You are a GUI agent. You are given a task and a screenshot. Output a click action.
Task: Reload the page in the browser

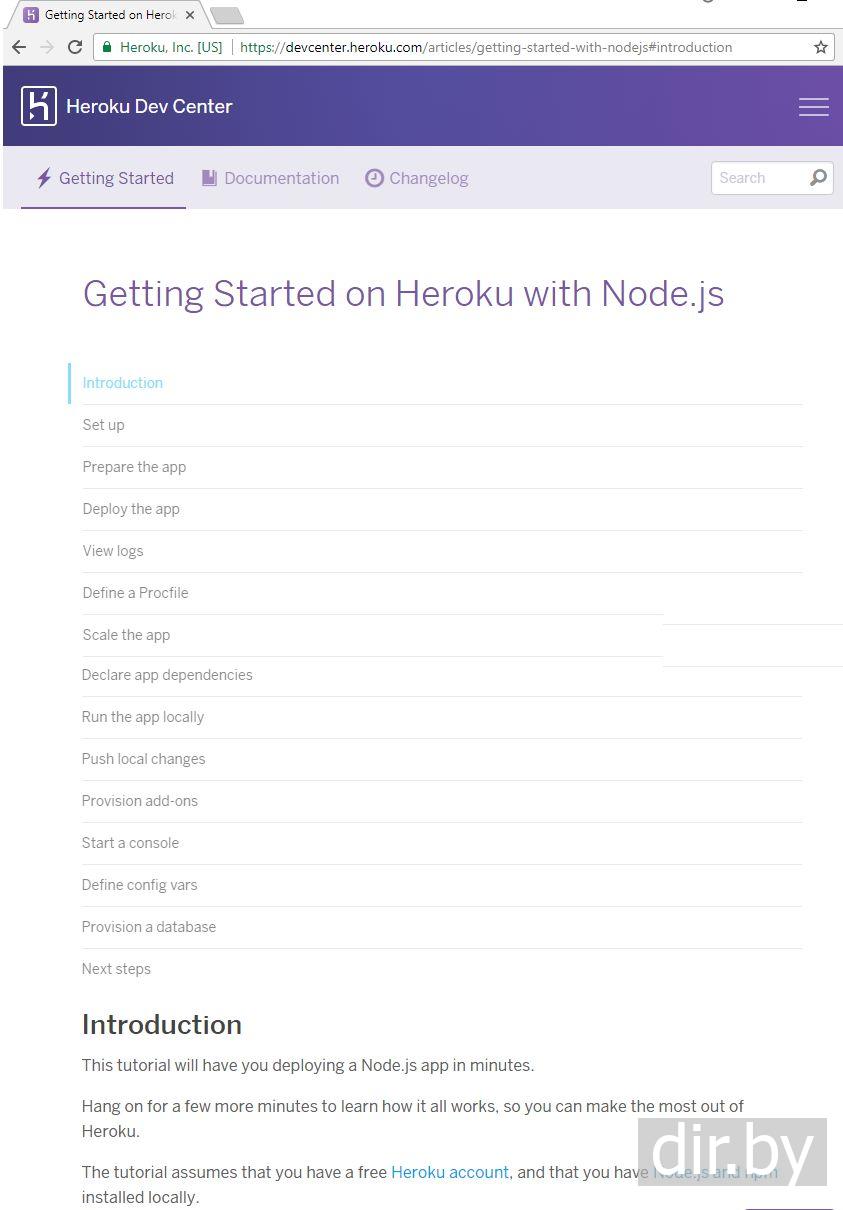pos(75,47)
